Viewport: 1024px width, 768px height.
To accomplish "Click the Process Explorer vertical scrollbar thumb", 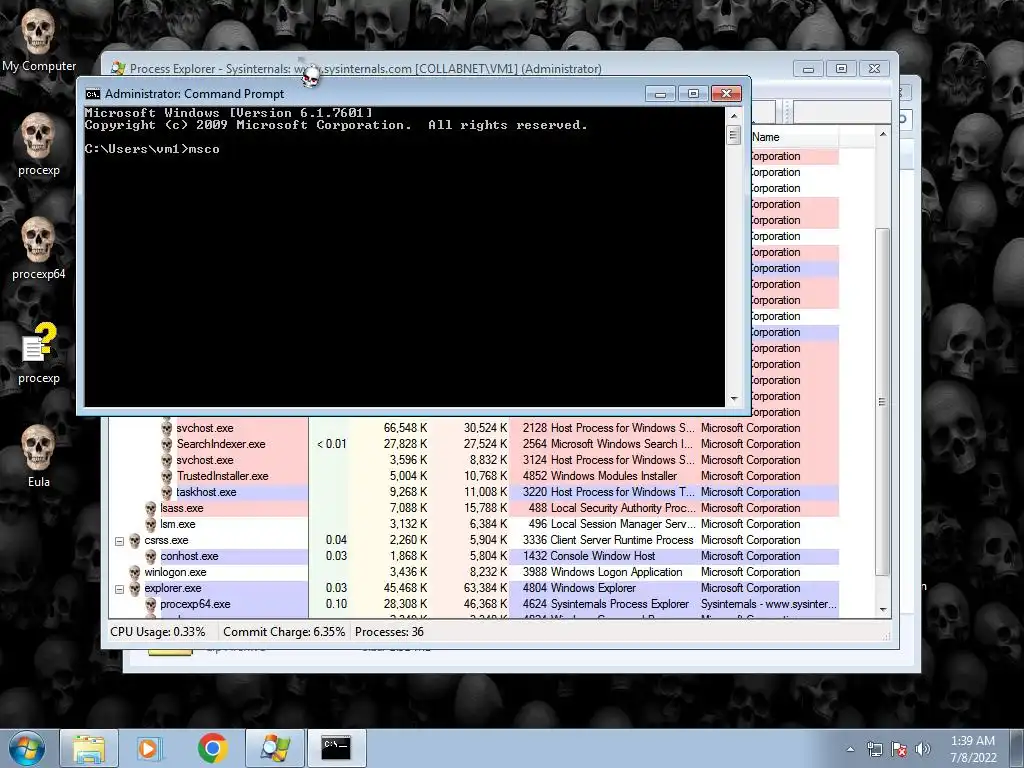I will point(882,402).
